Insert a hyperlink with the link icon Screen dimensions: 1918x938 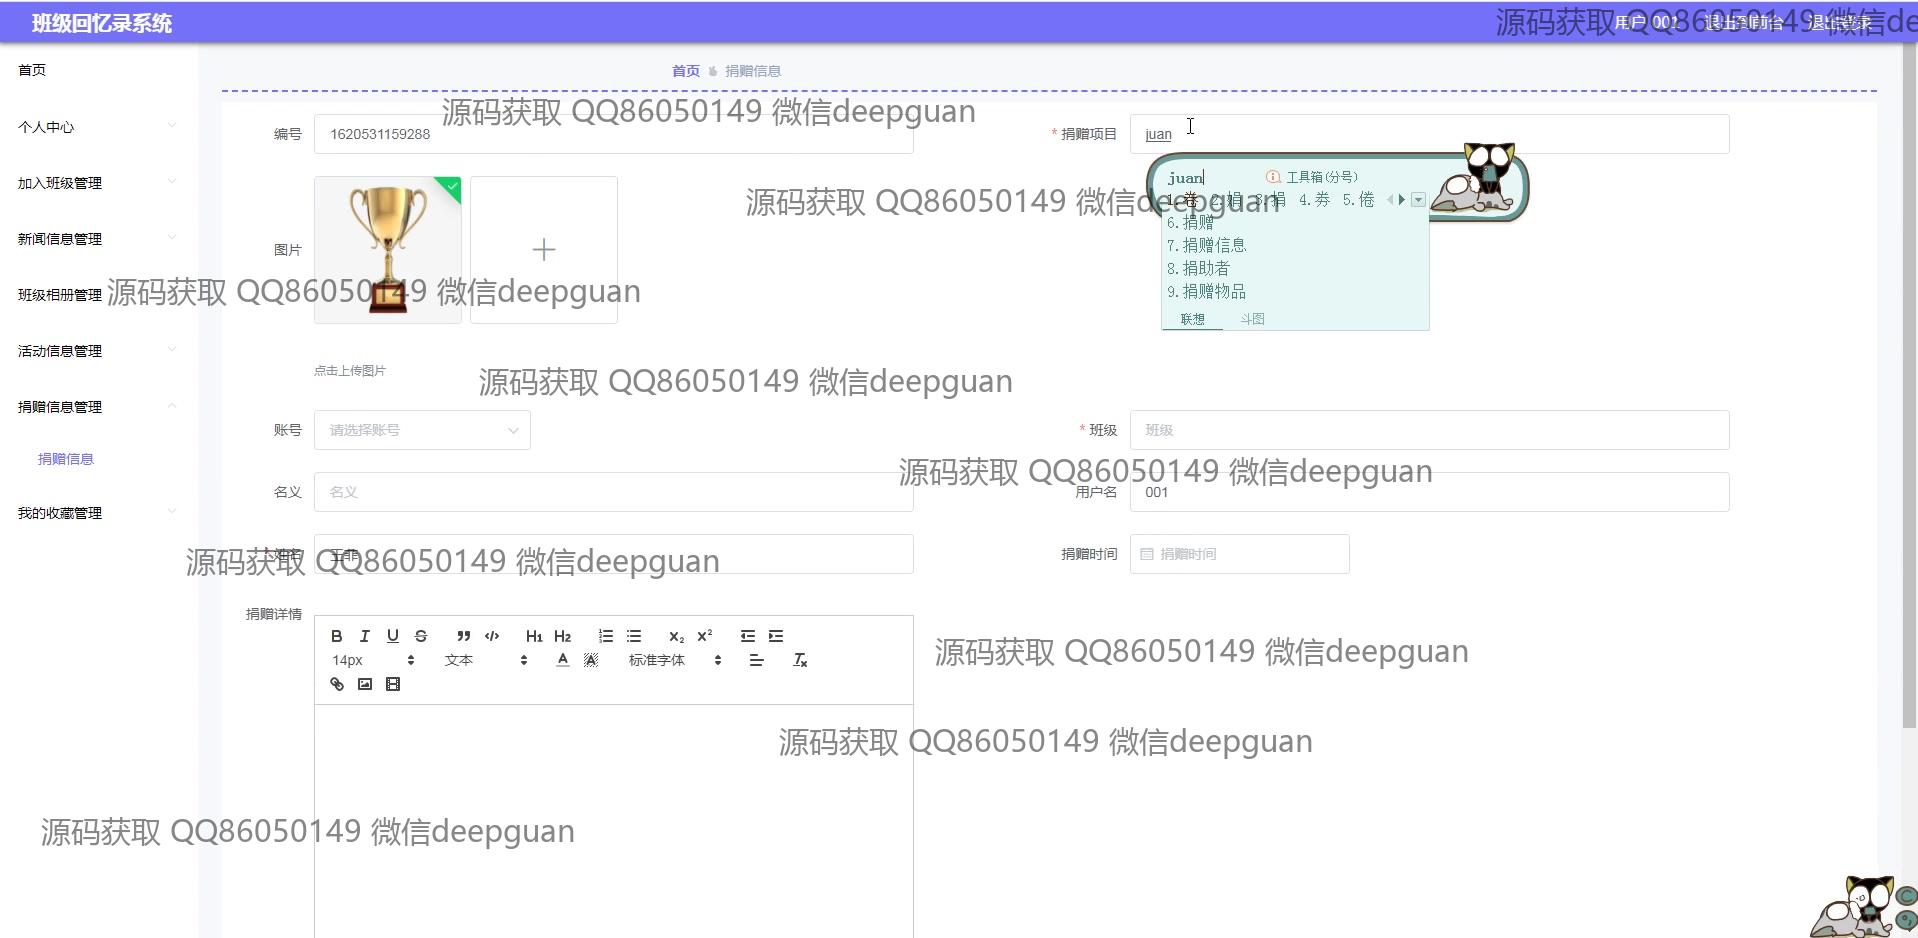pos(337,684)
